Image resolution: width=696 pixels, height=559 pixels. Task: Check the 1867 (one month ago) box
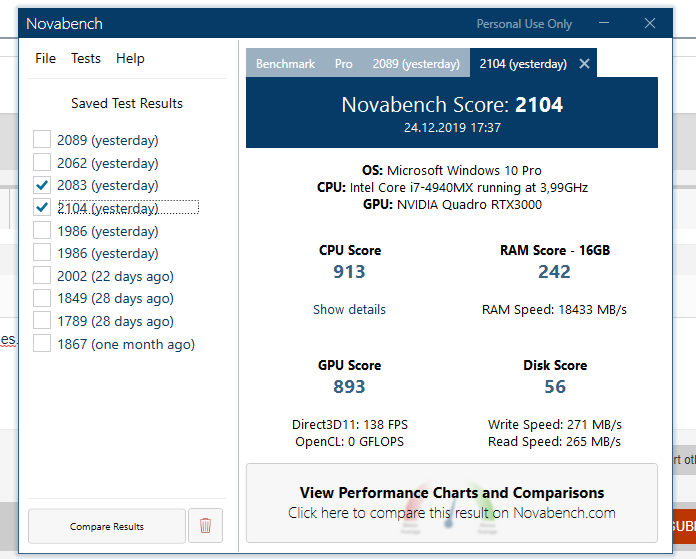42,344
